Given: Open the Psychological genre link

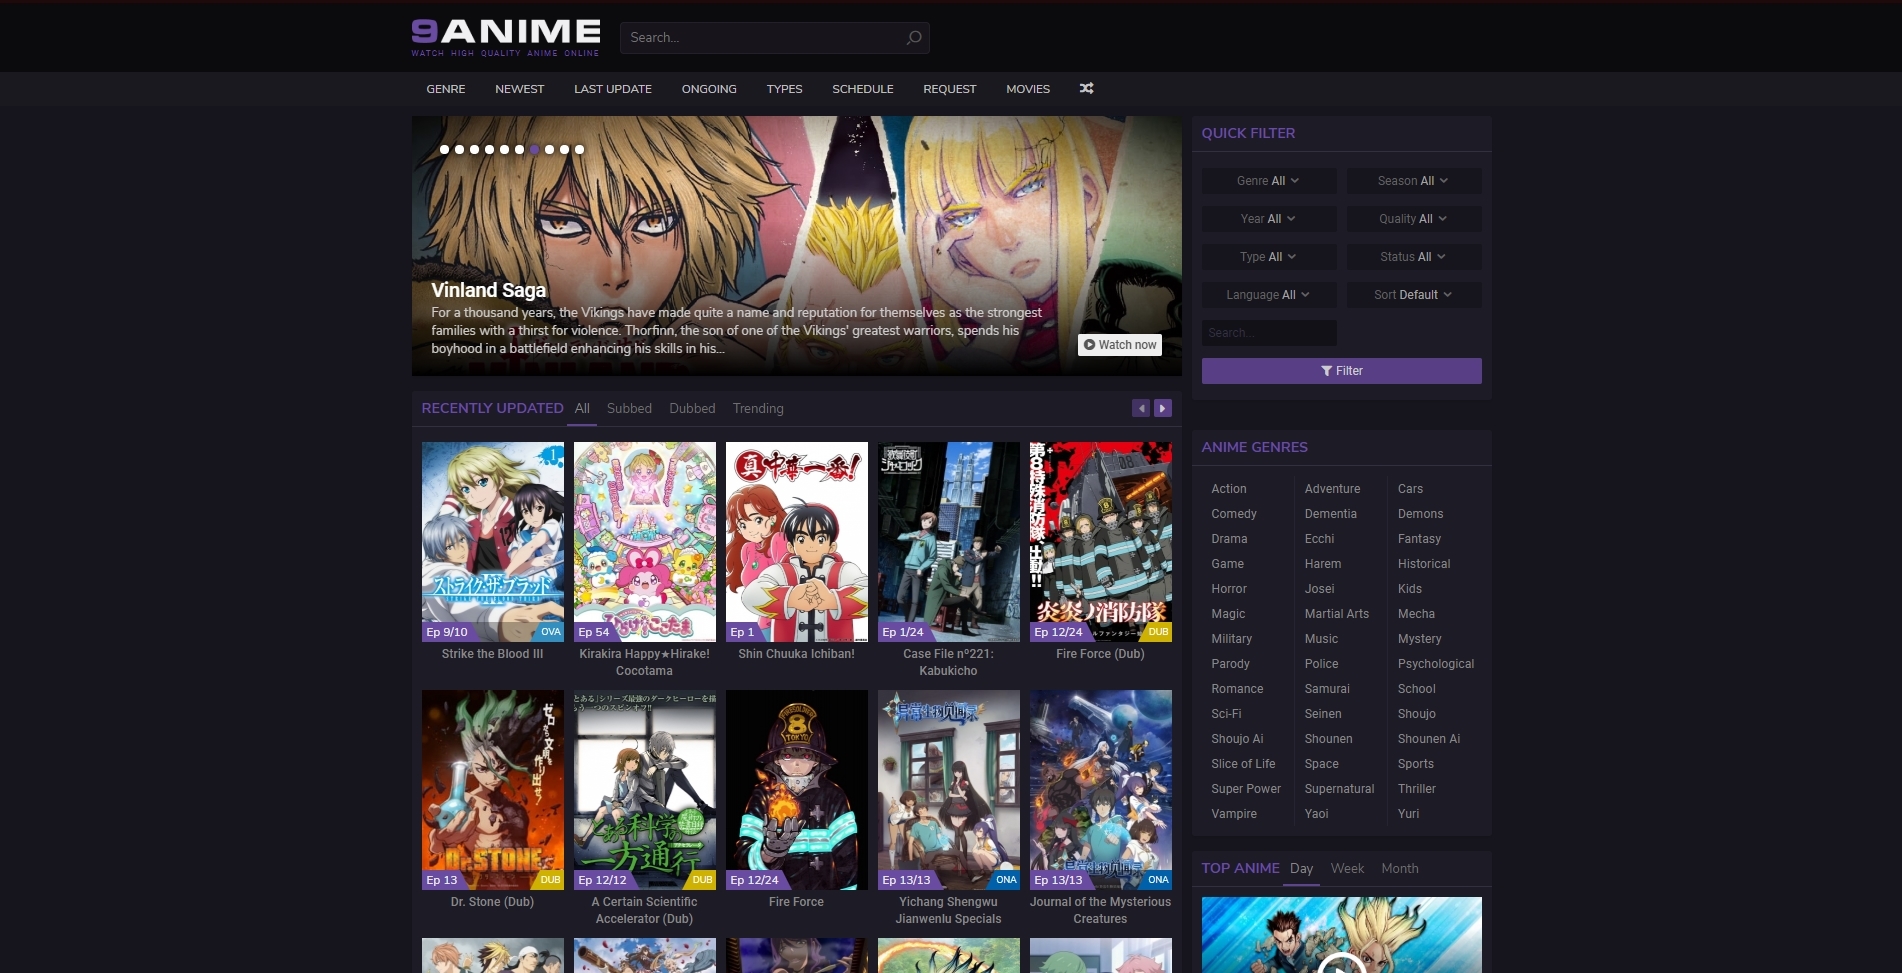Looking at the screenshot, I should pos(1436,664).
